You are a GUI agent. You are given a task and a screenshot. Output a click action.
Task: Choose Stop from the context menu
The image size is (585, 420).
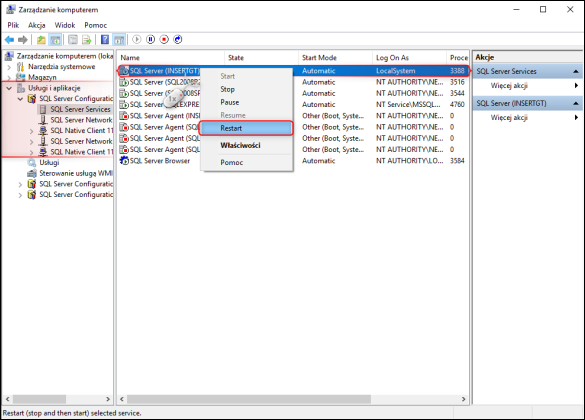pyautogui.click(x=247, y=89)
